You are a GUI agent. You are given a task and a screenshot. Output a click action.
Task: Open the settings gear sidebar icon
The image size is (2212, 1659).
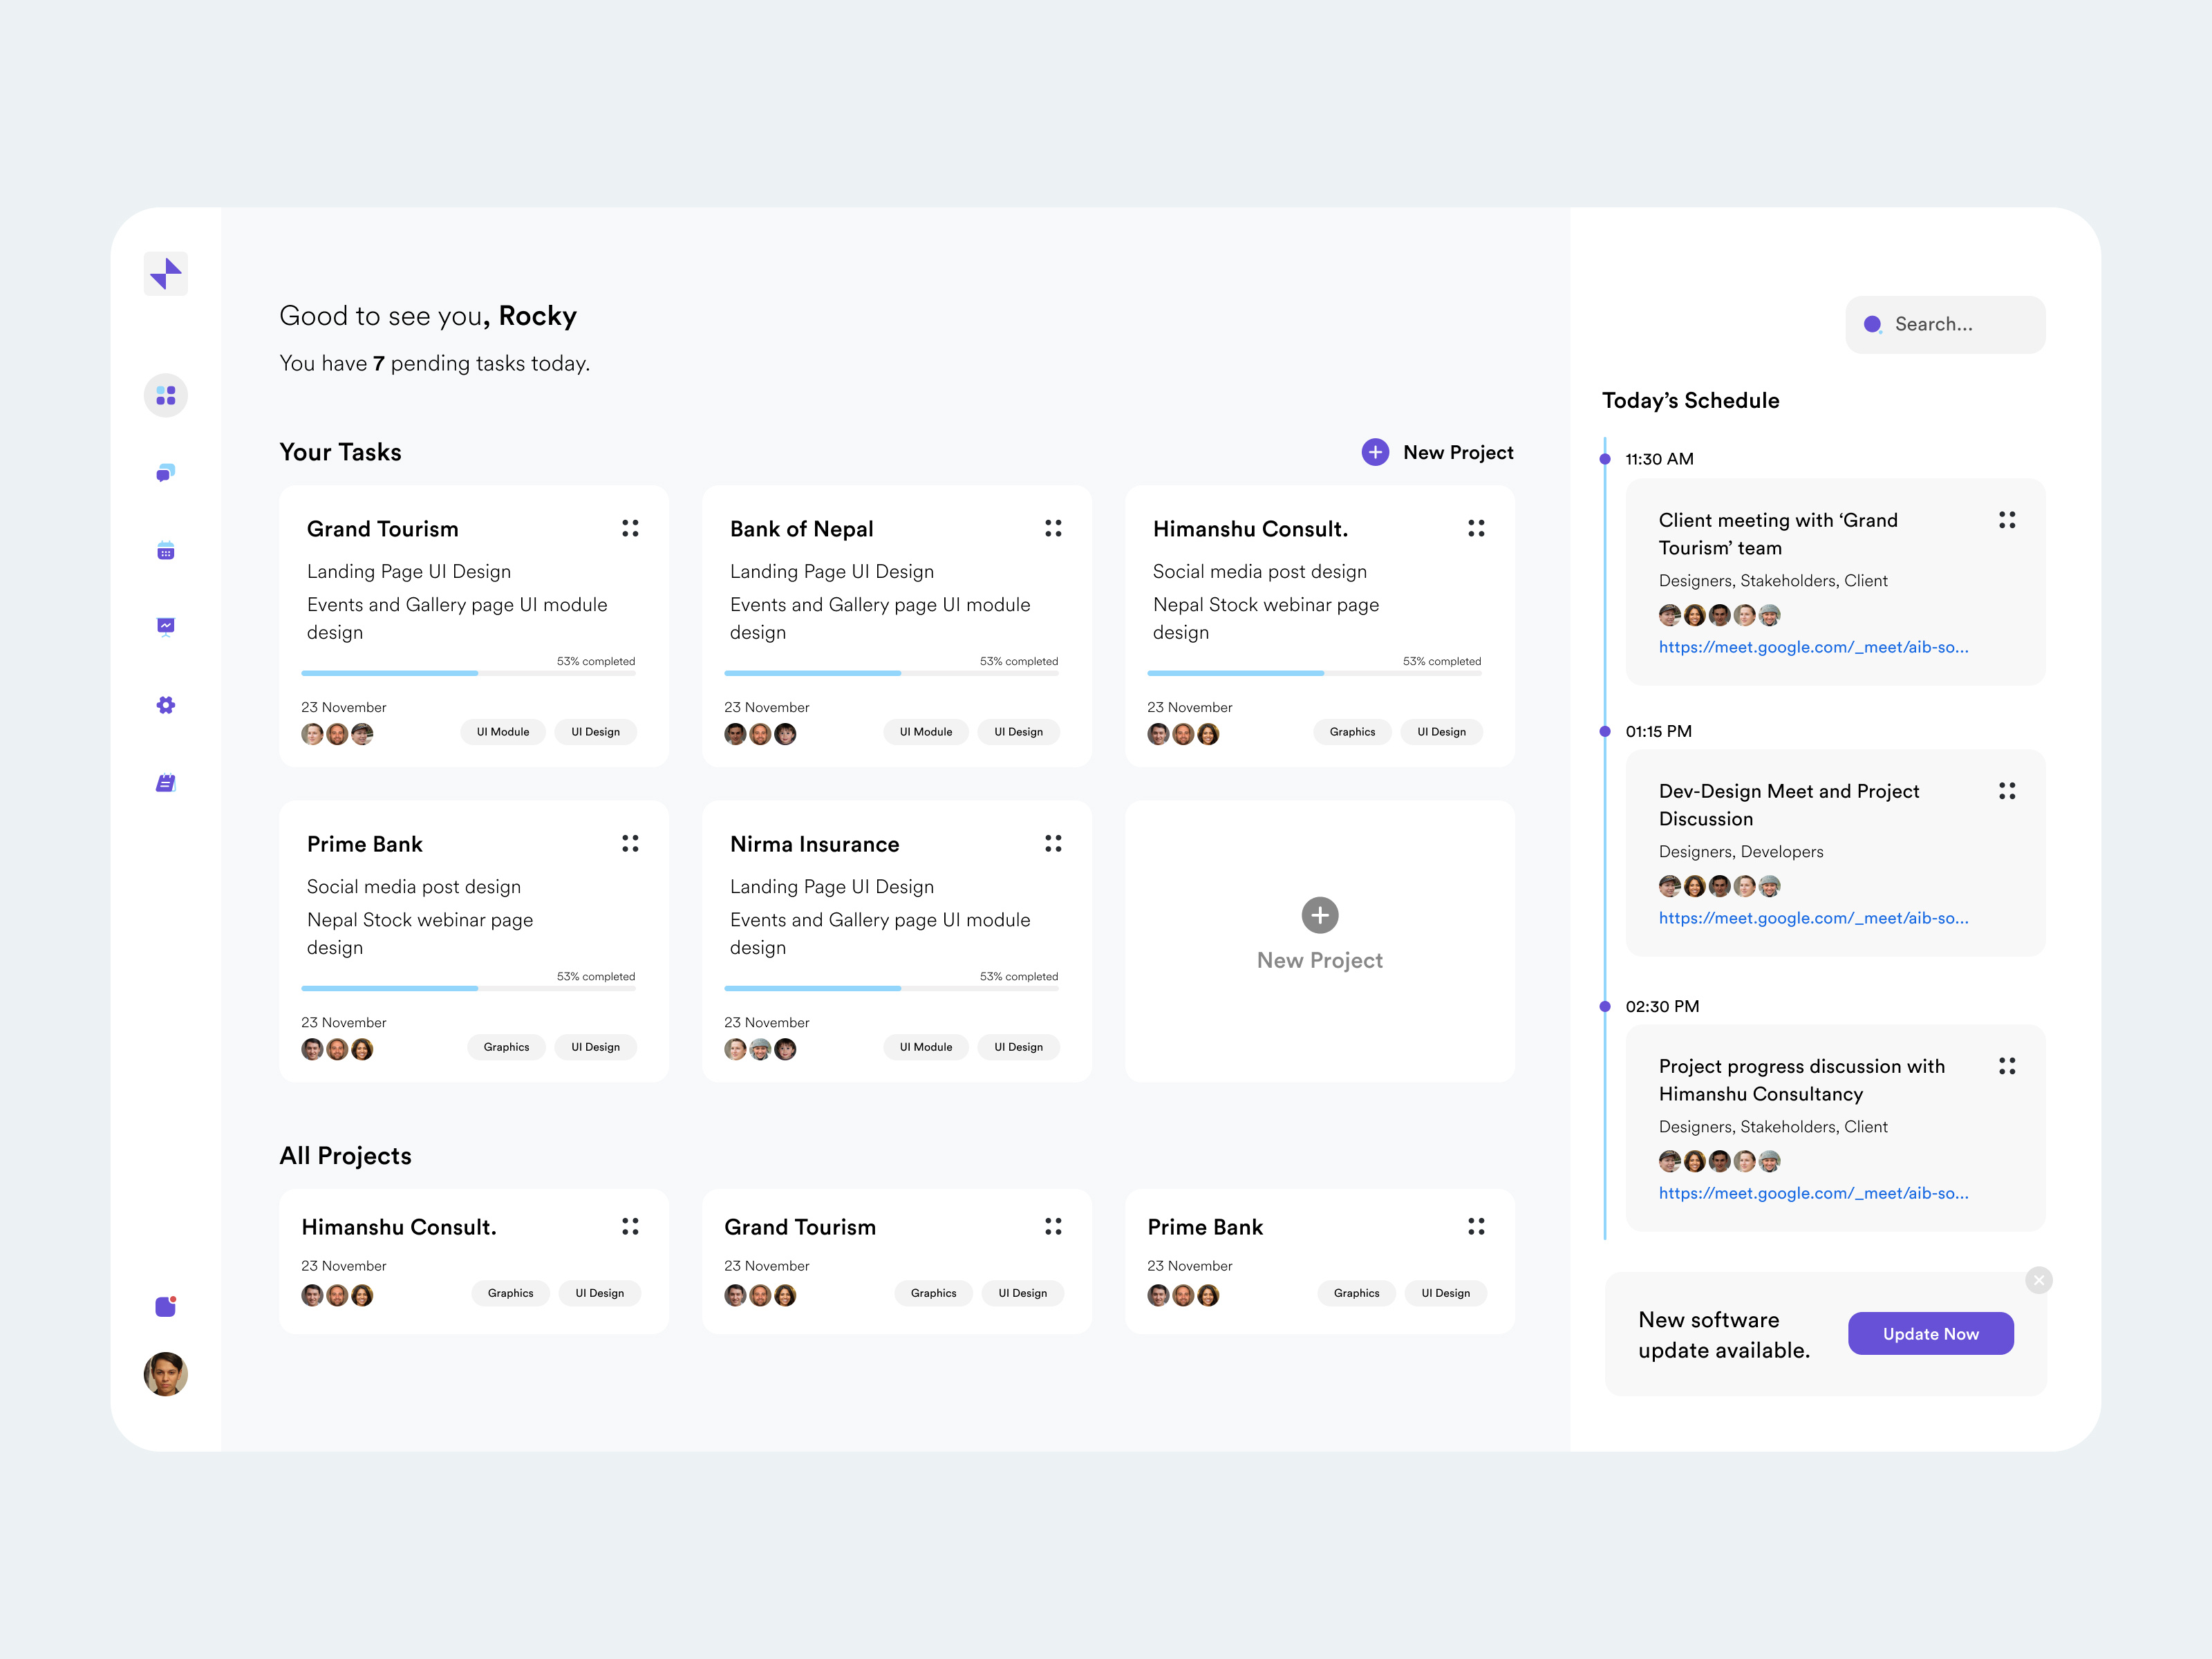click(x=166, y=705)
